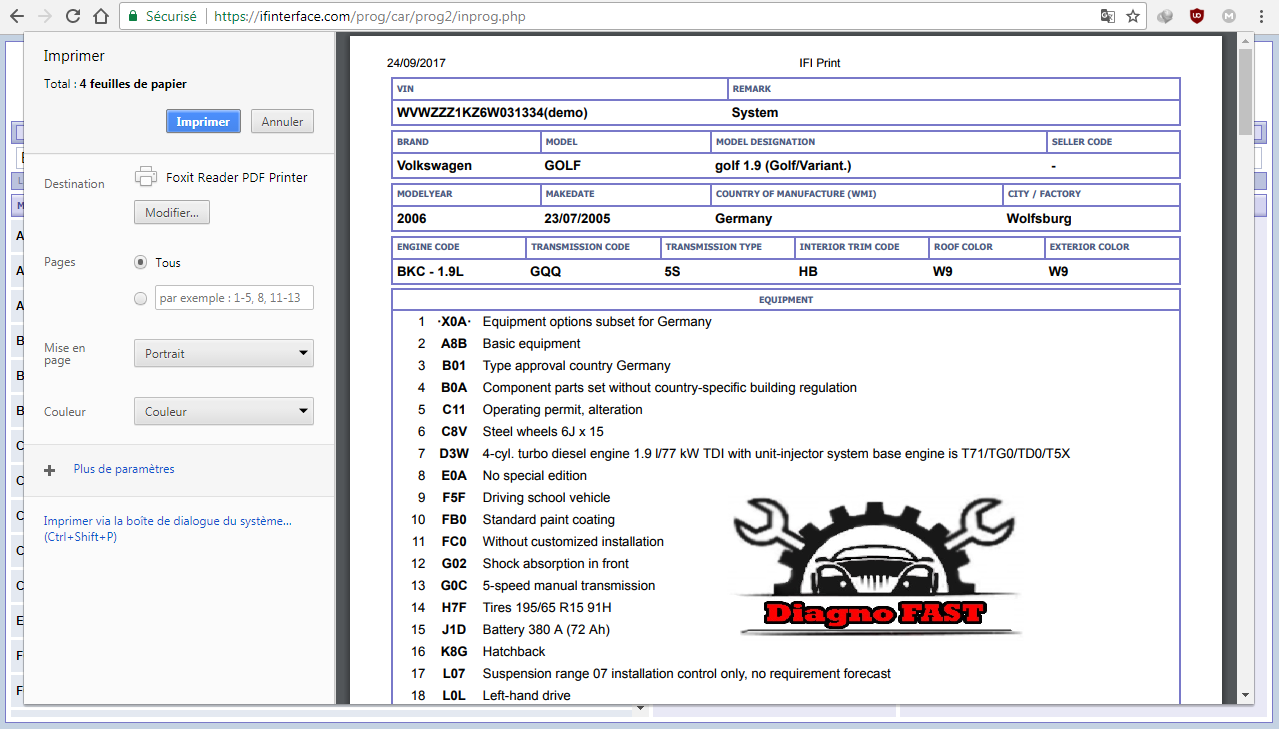Click the IFI Print header text

820,63
